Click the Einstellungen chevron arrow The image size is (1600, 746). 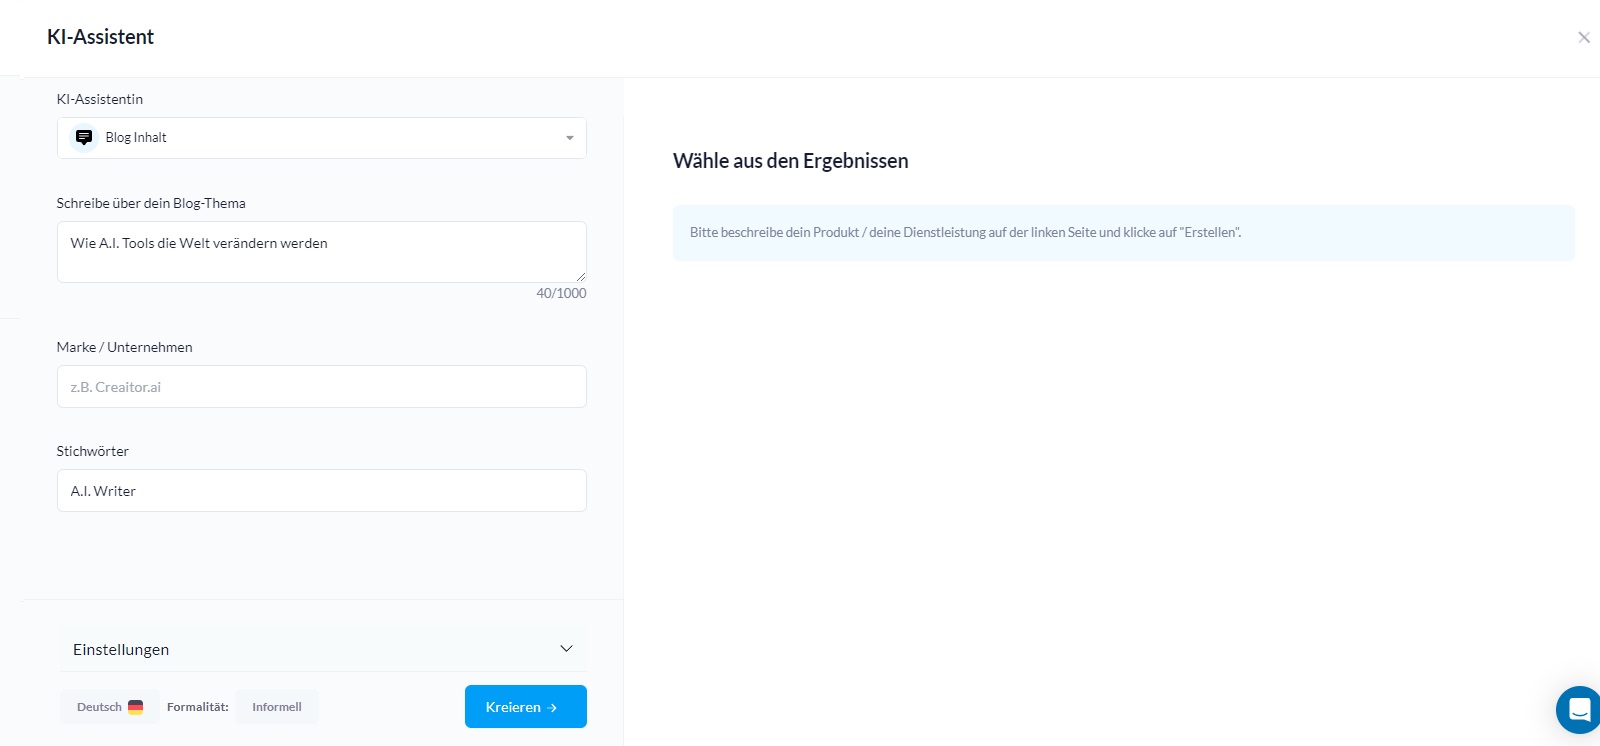566,649
